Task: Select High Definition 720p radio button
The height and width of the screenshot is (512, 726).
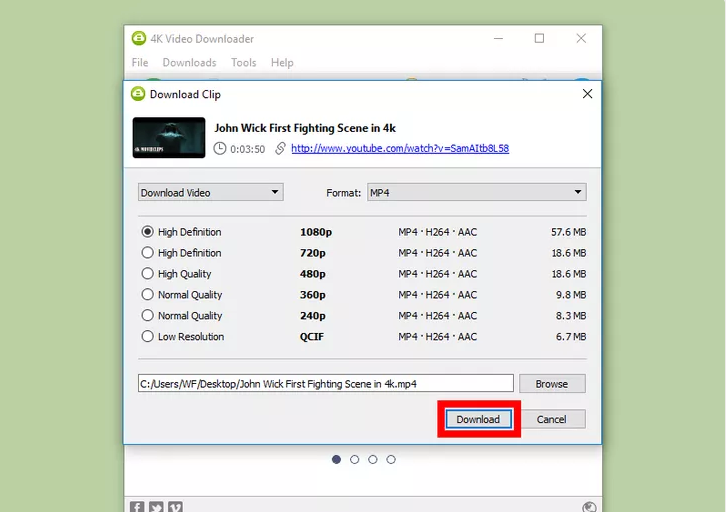Action: coord(147,252)
